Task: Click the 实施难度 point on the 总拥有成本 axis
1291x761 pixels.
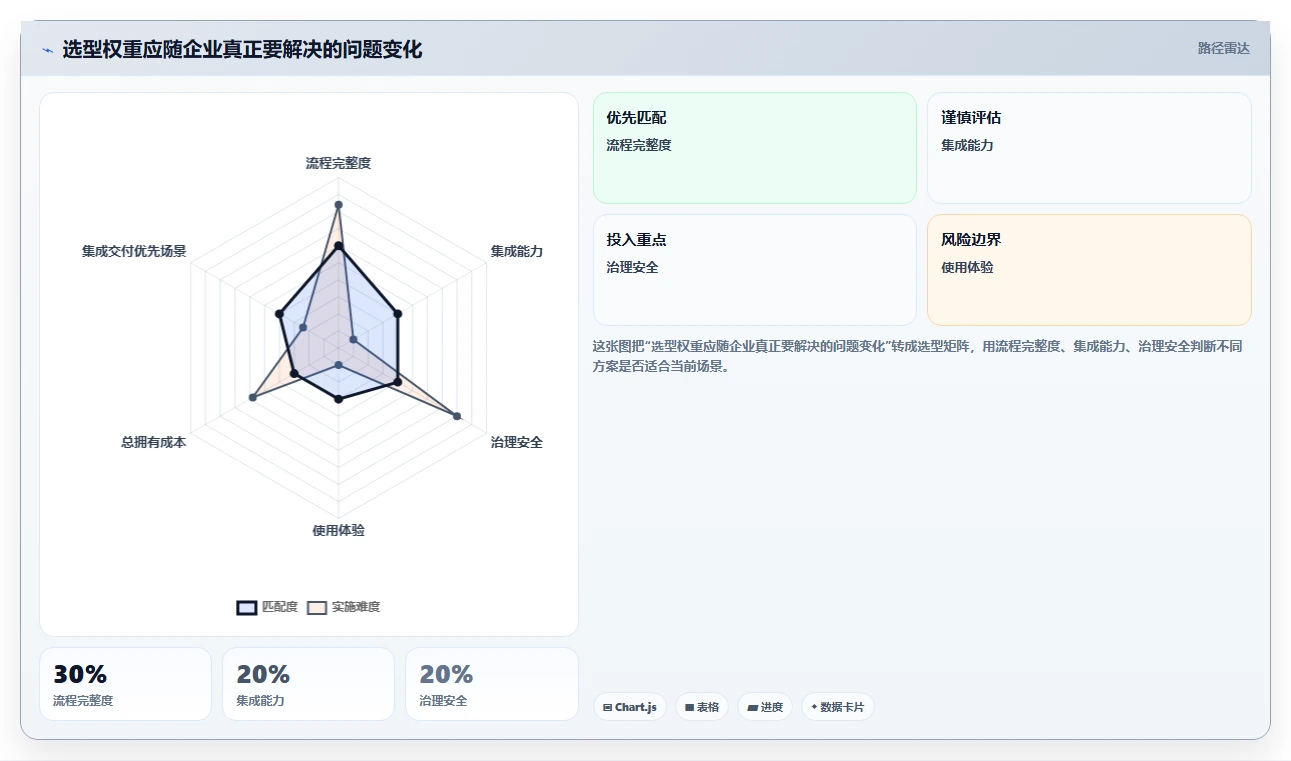Action: pyautogui.click(x=252, y=398)
